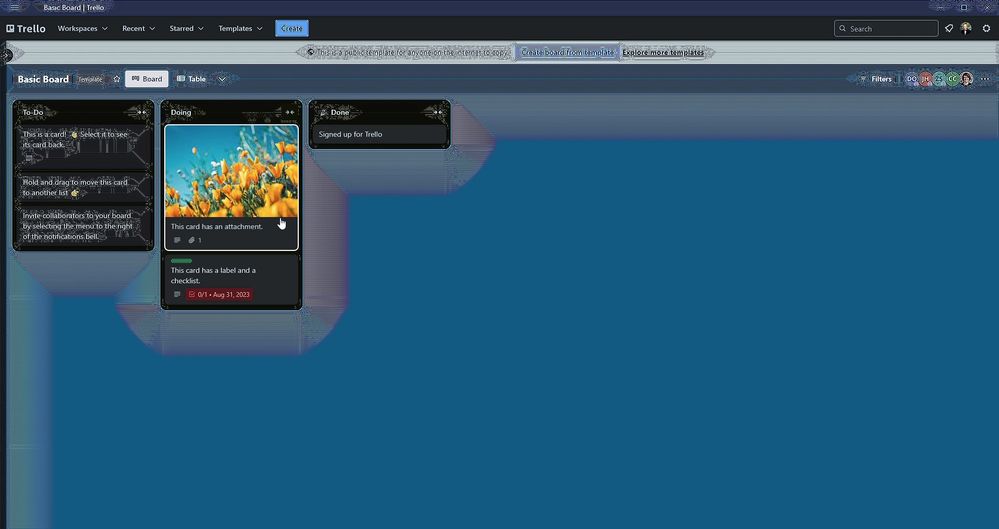Open the Templates dropdown

coord(240,29)
